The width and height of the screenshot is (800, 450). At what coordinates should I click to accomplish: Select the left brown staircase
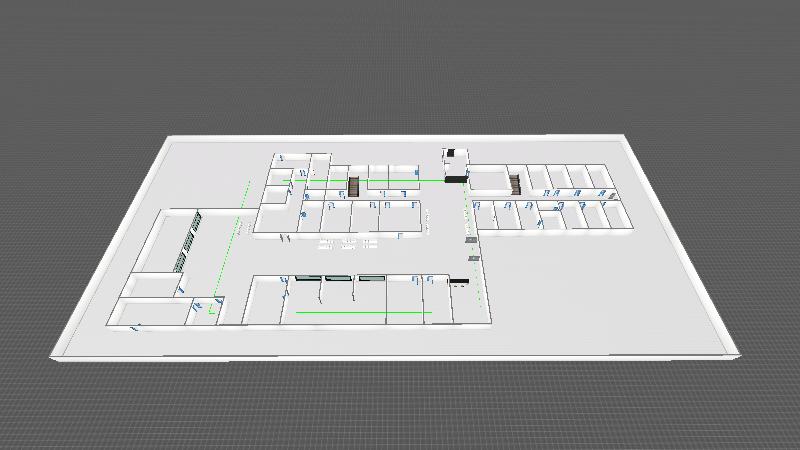pos(353,187)
